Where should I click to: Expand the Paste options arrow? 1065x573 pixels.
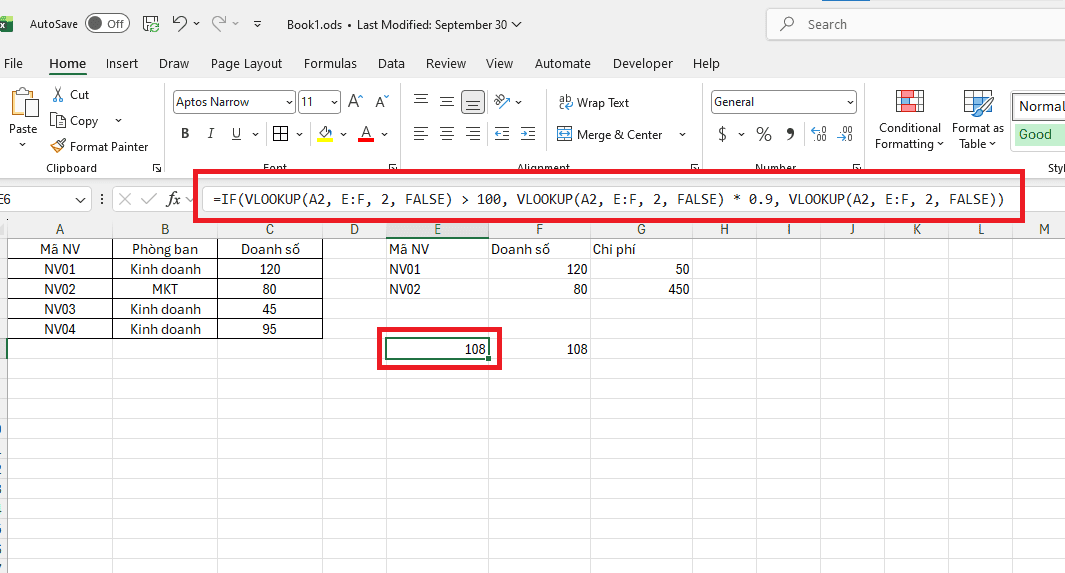(22, 145)
